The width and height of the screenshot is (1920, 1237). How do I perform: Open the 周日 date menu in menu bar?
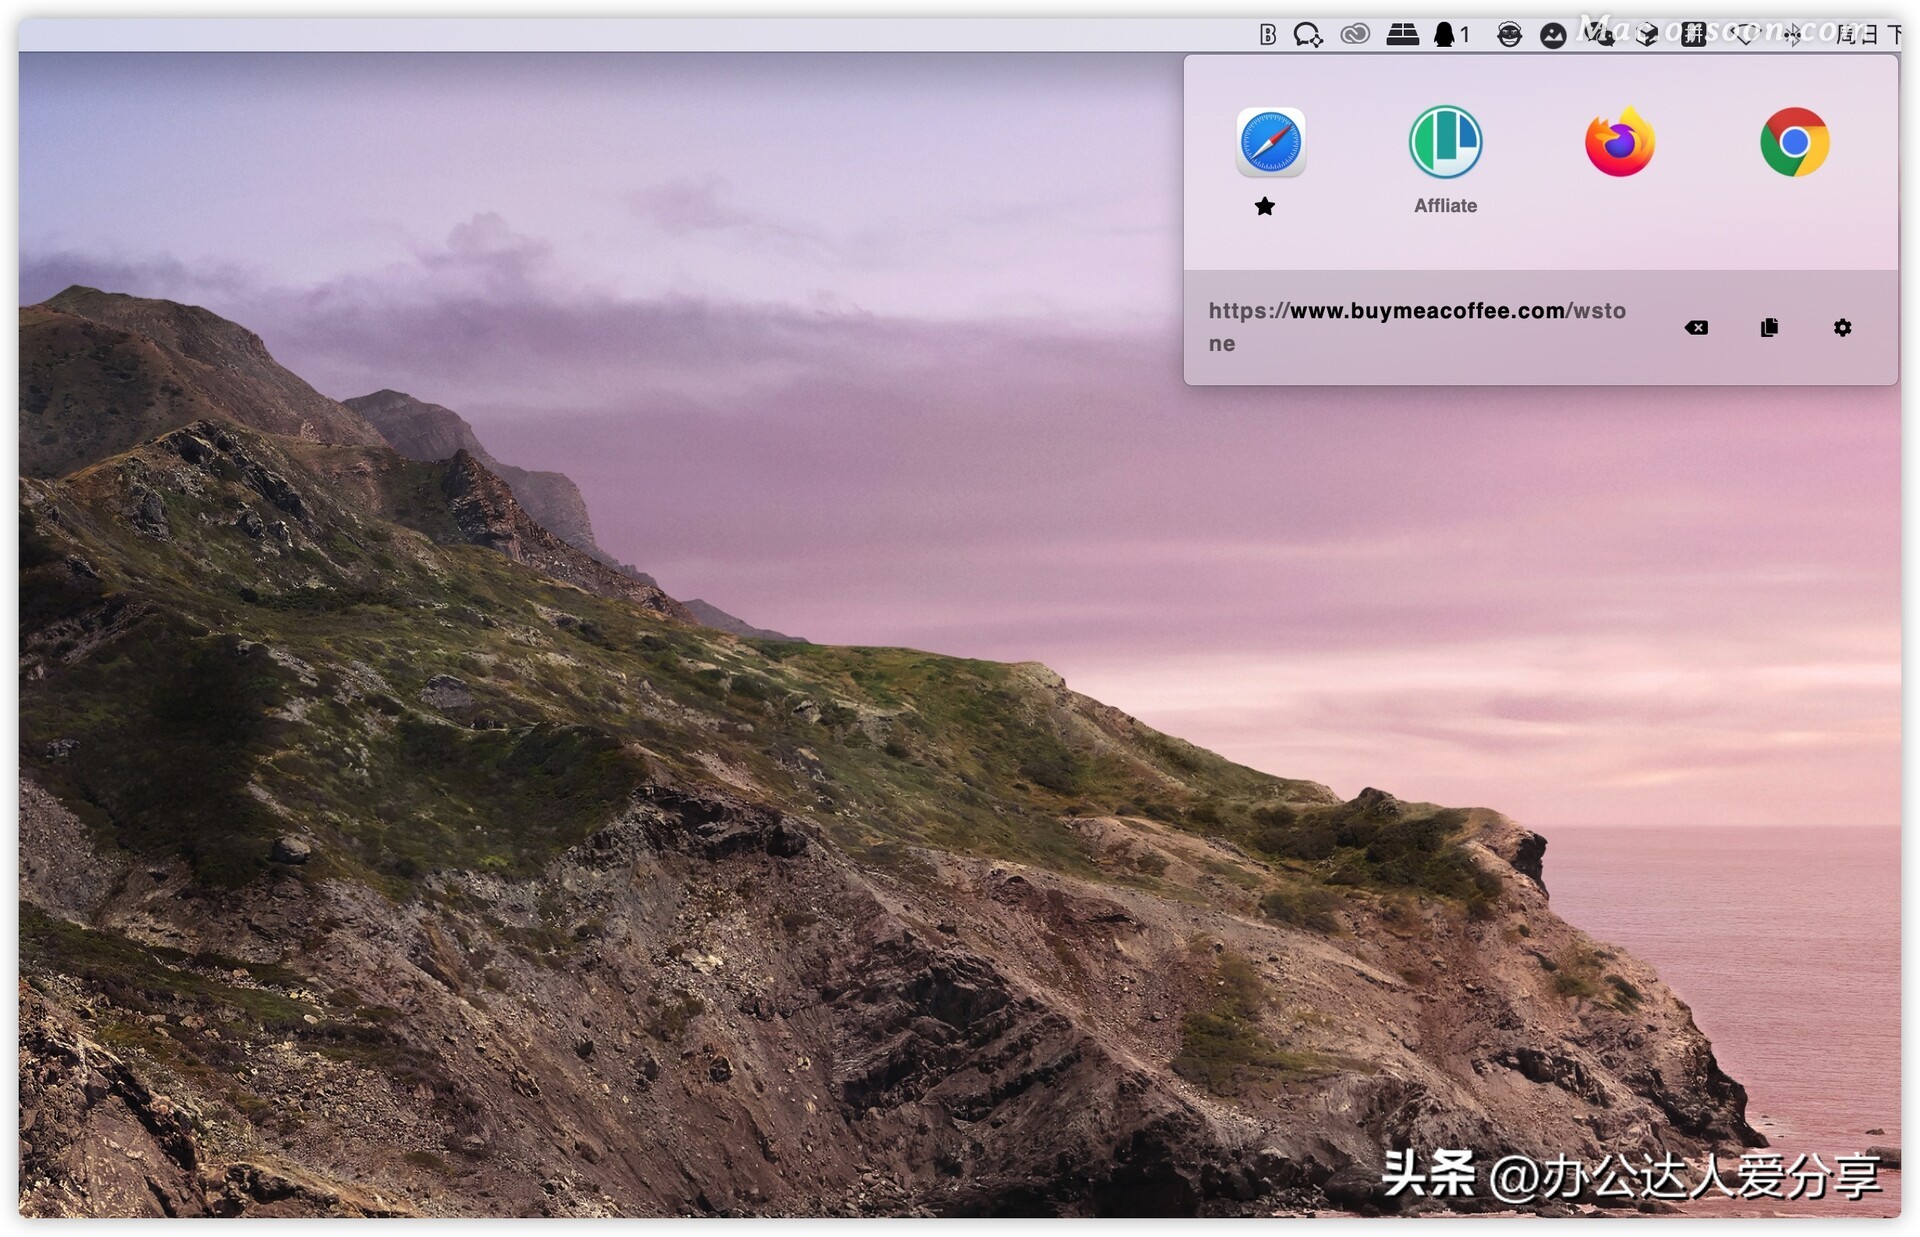[1859, 34]
